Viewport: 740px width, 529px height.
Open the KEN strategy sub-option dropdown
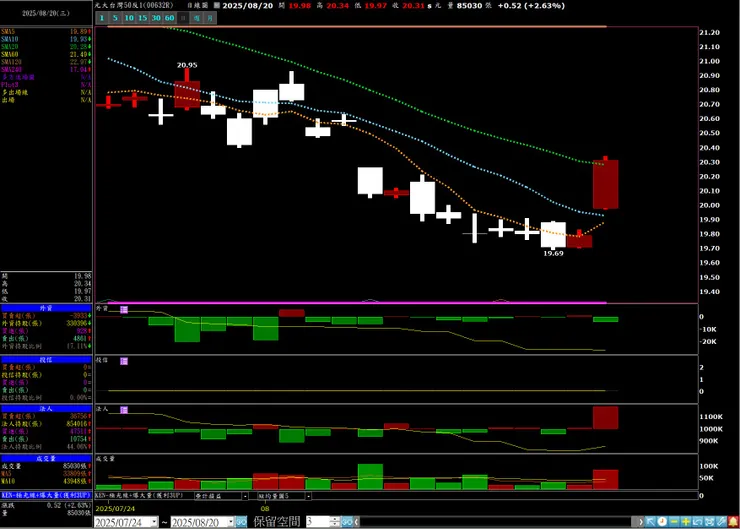coord(245,496)
